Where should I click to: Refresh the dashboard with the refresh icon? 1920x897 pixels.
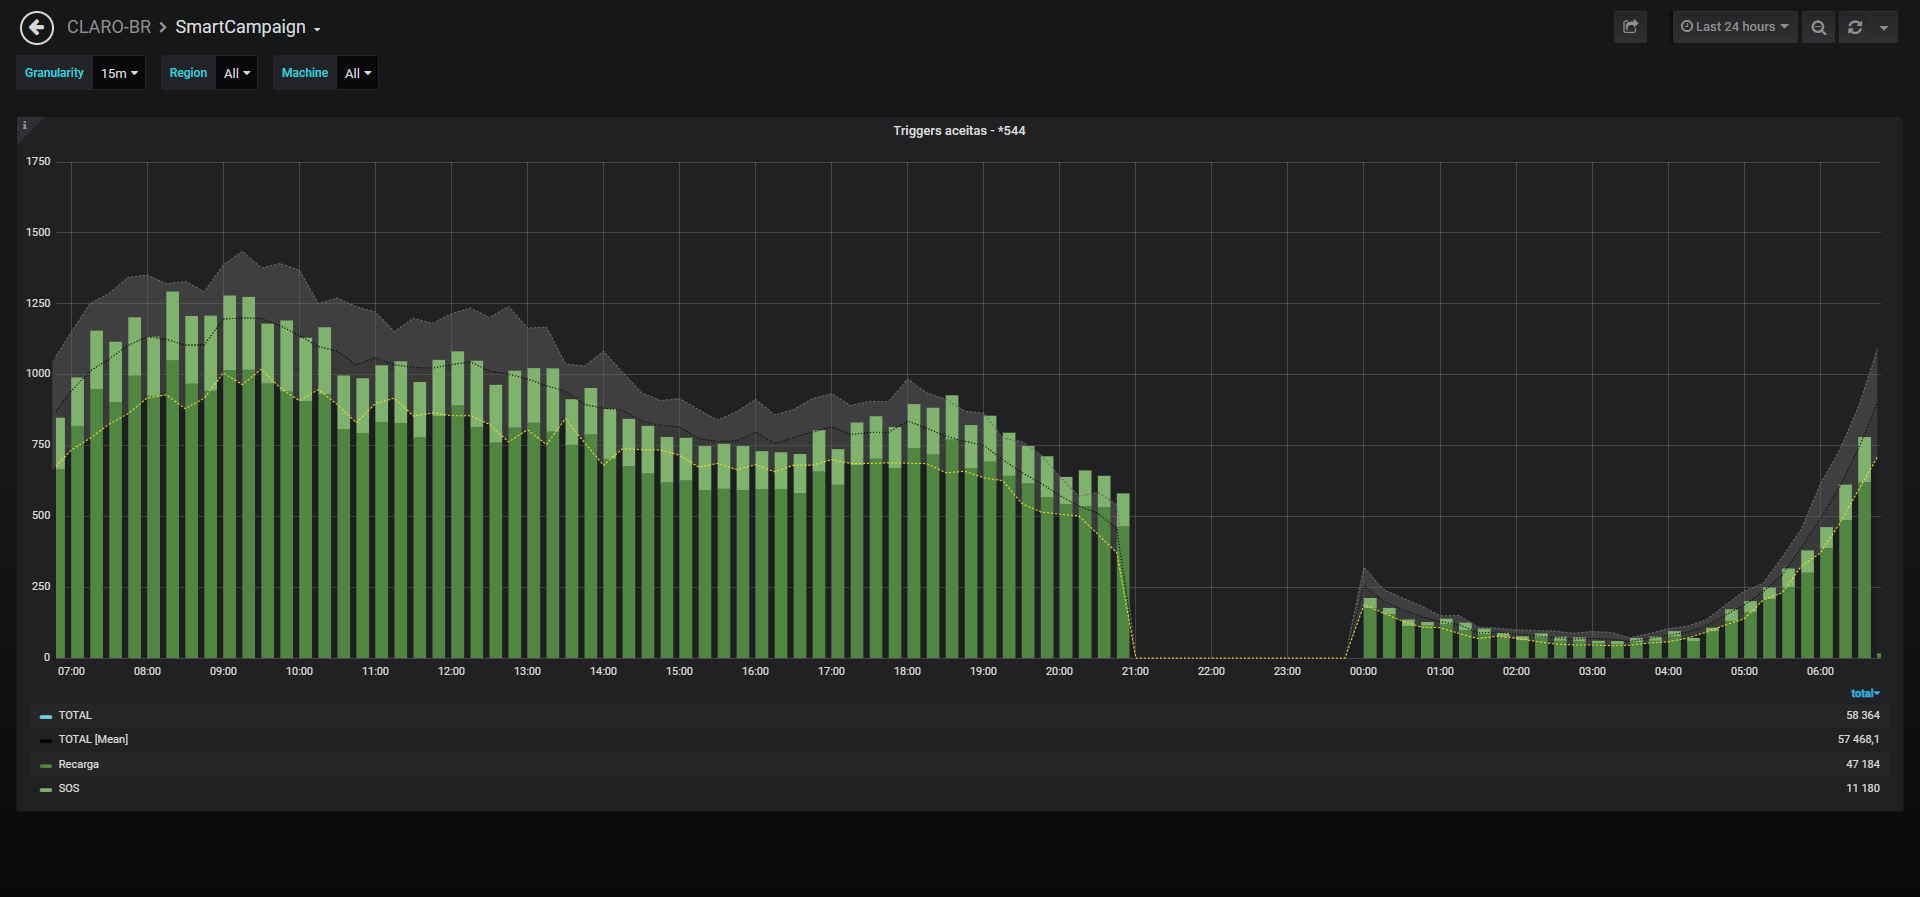pyautogui.click(x=1855, y=27)
